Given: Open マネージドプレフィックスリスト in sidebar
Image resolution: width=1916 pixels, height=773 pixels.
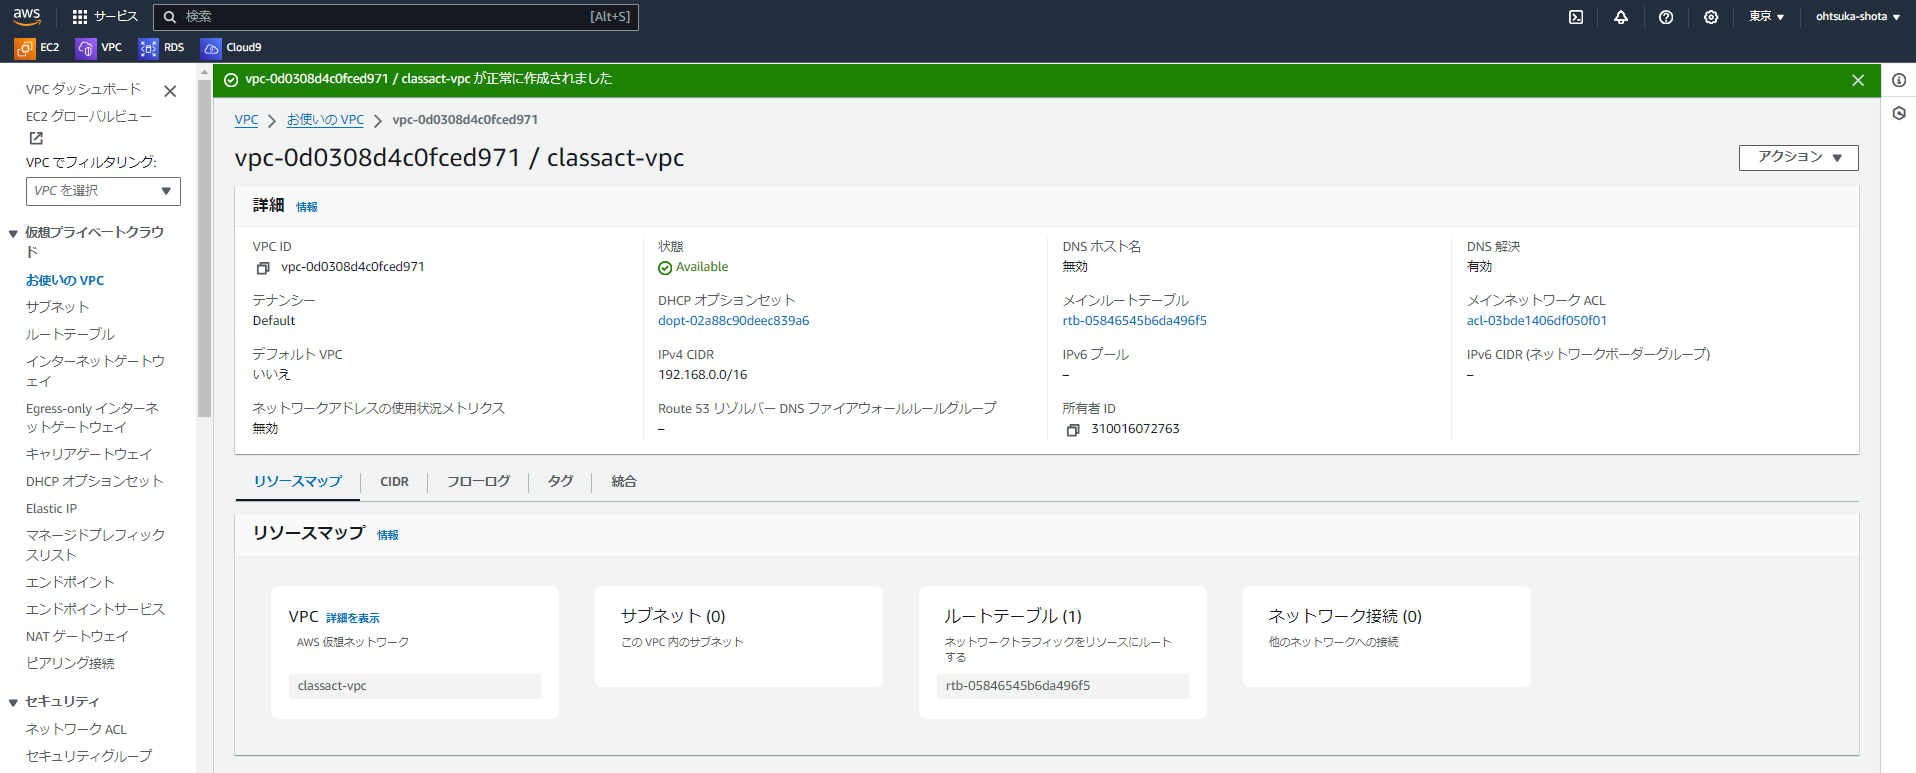Looking at the screenshot, I should coord(95,545).
